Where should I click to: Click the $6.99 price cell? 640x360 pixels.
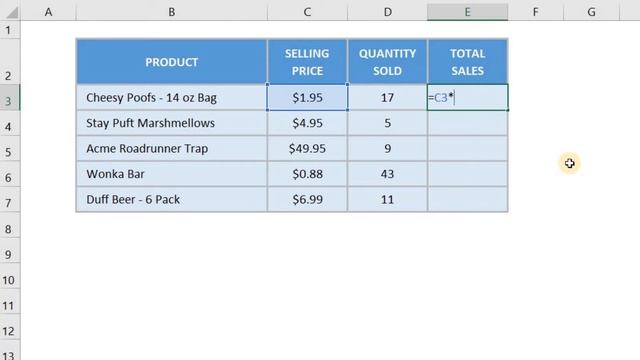pos(307,199)
